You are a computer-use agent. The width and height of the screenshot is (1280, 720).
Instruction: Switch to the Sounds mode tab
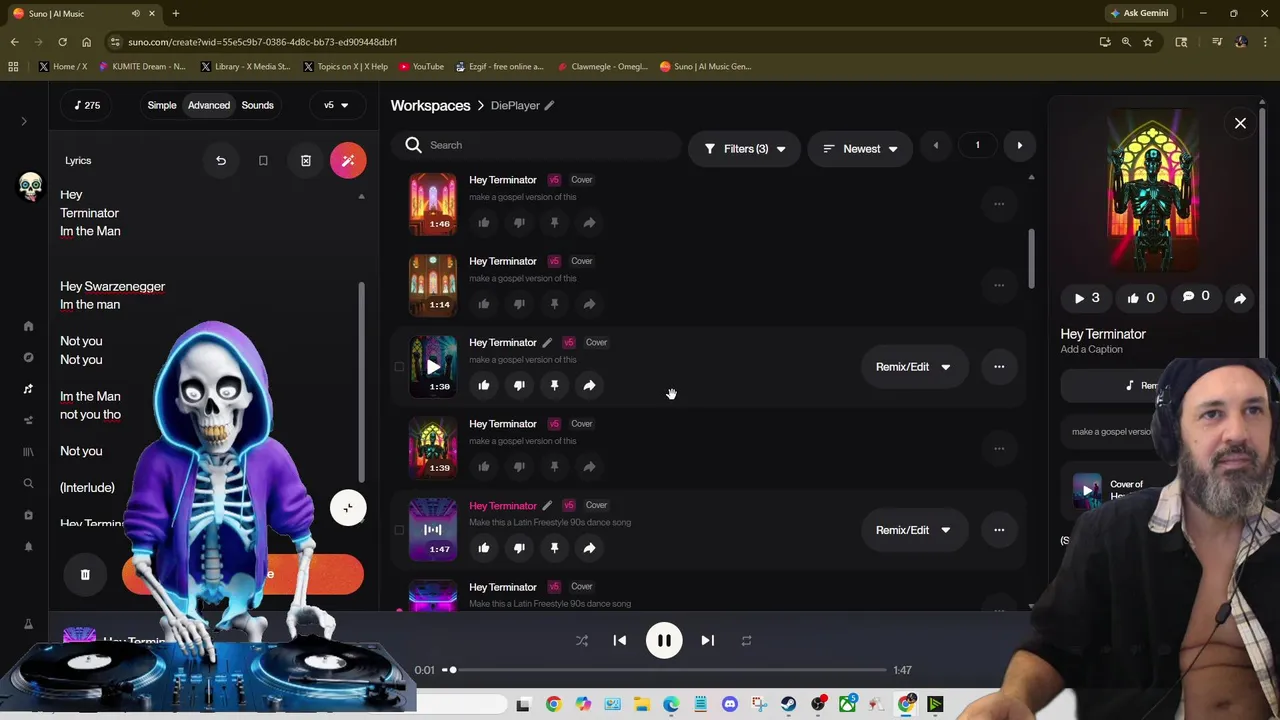point(257,105)
